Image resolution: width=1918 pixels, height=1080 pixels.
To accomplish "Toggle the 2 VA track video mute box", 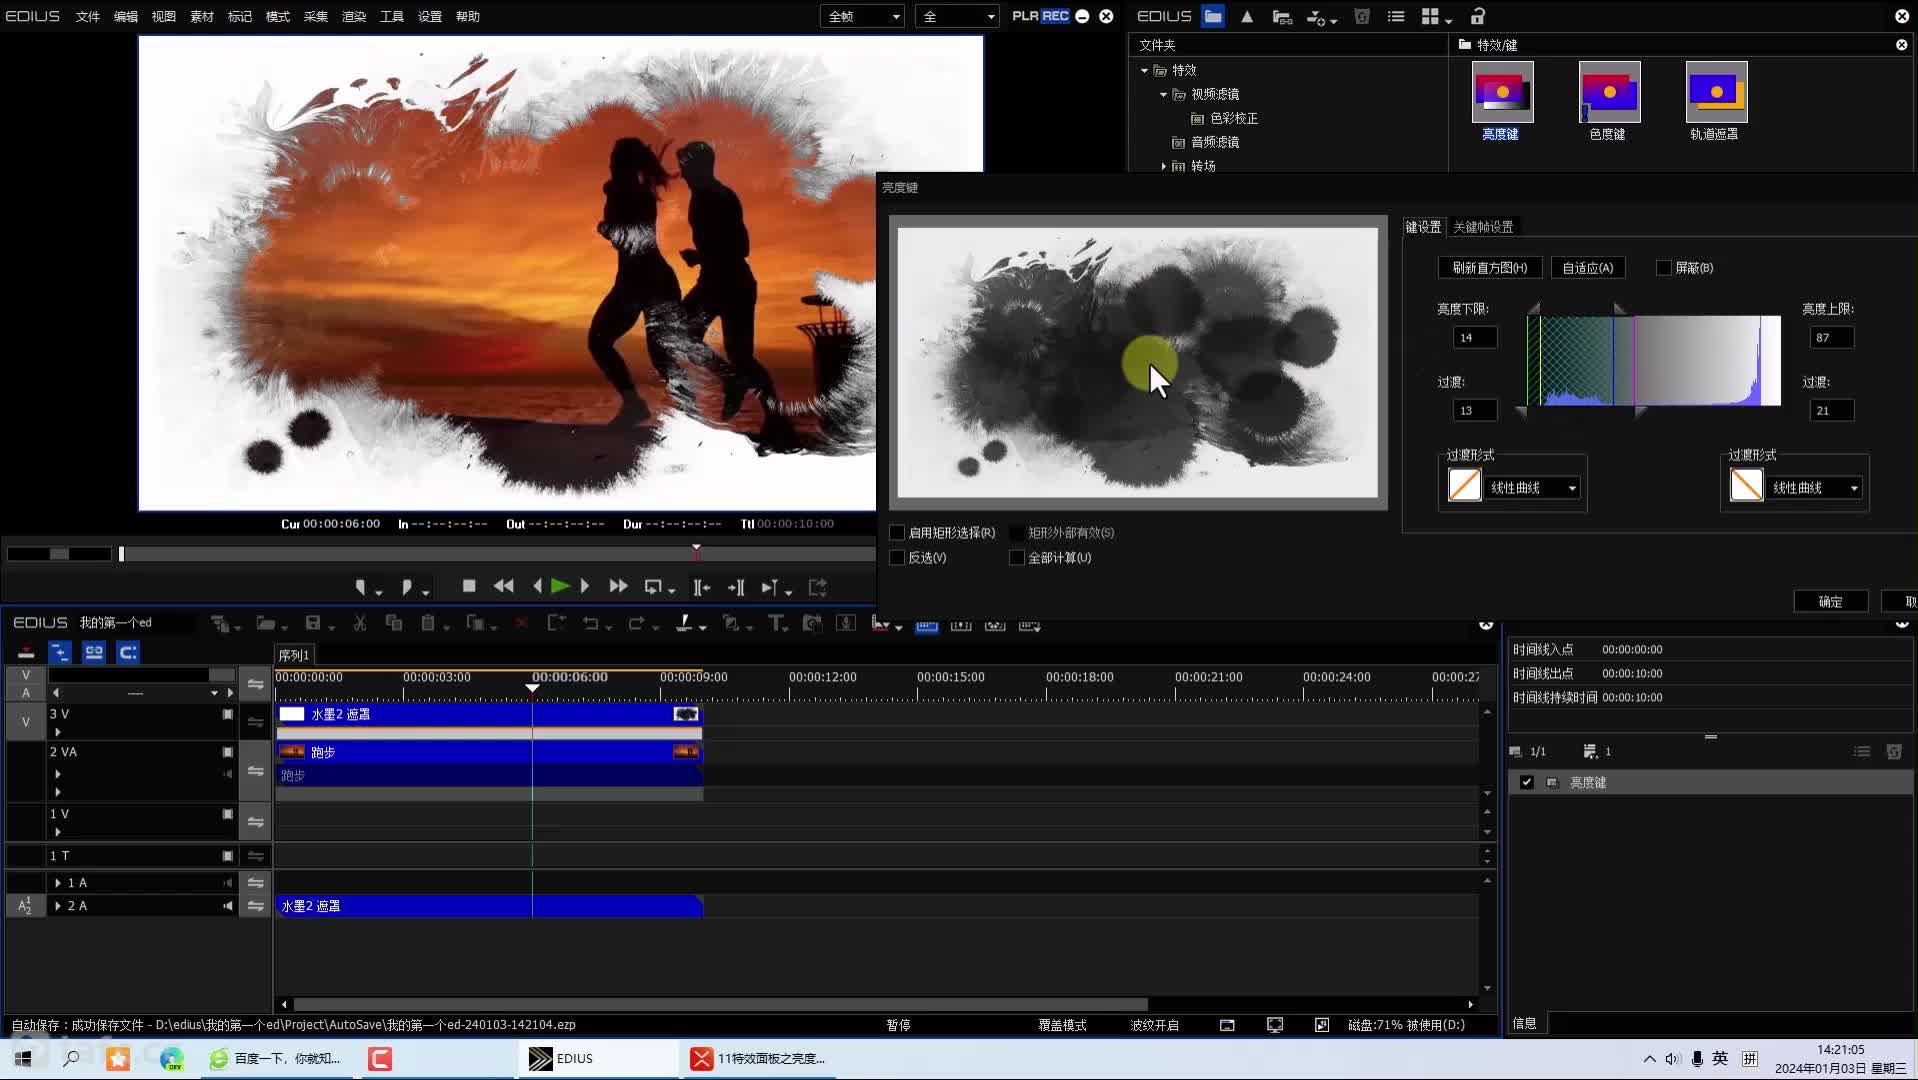I will coord(228,752).
